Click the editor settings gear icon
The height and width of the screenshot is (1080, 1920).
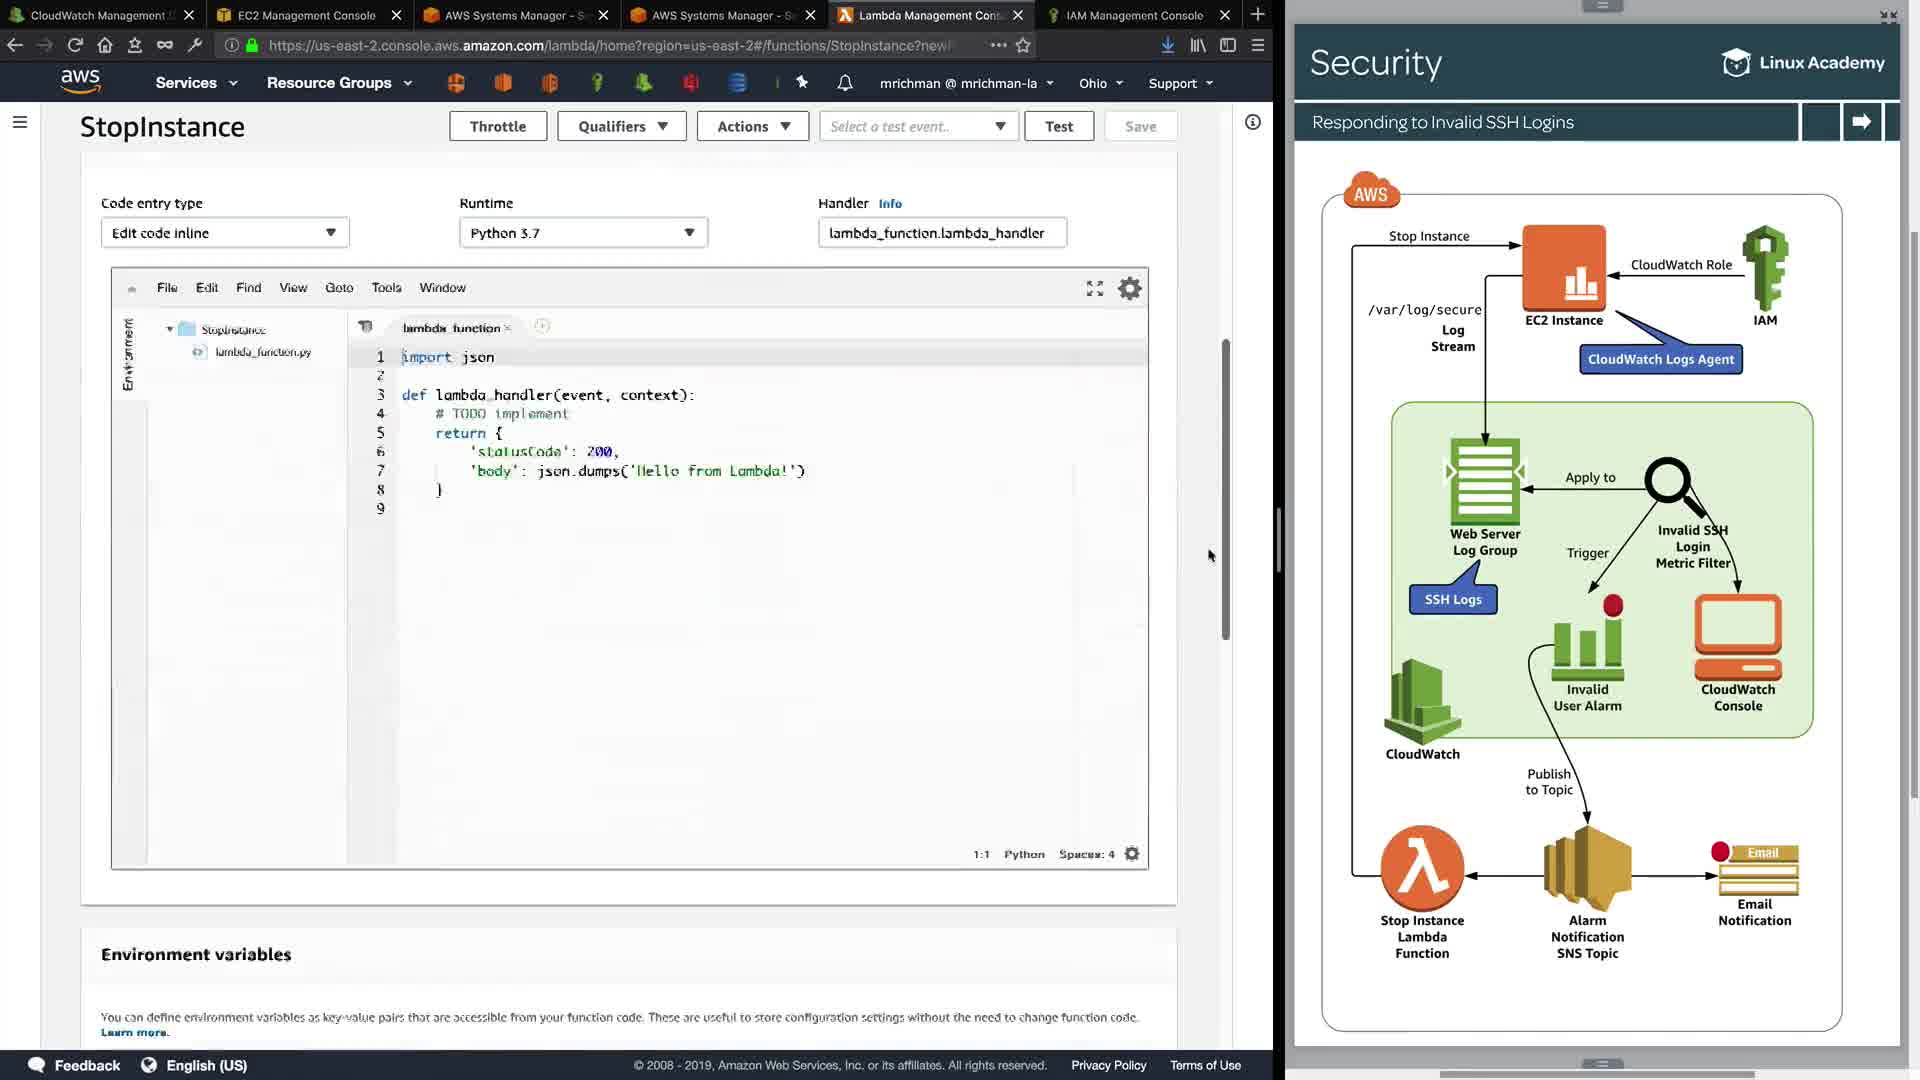point(1129,289)
